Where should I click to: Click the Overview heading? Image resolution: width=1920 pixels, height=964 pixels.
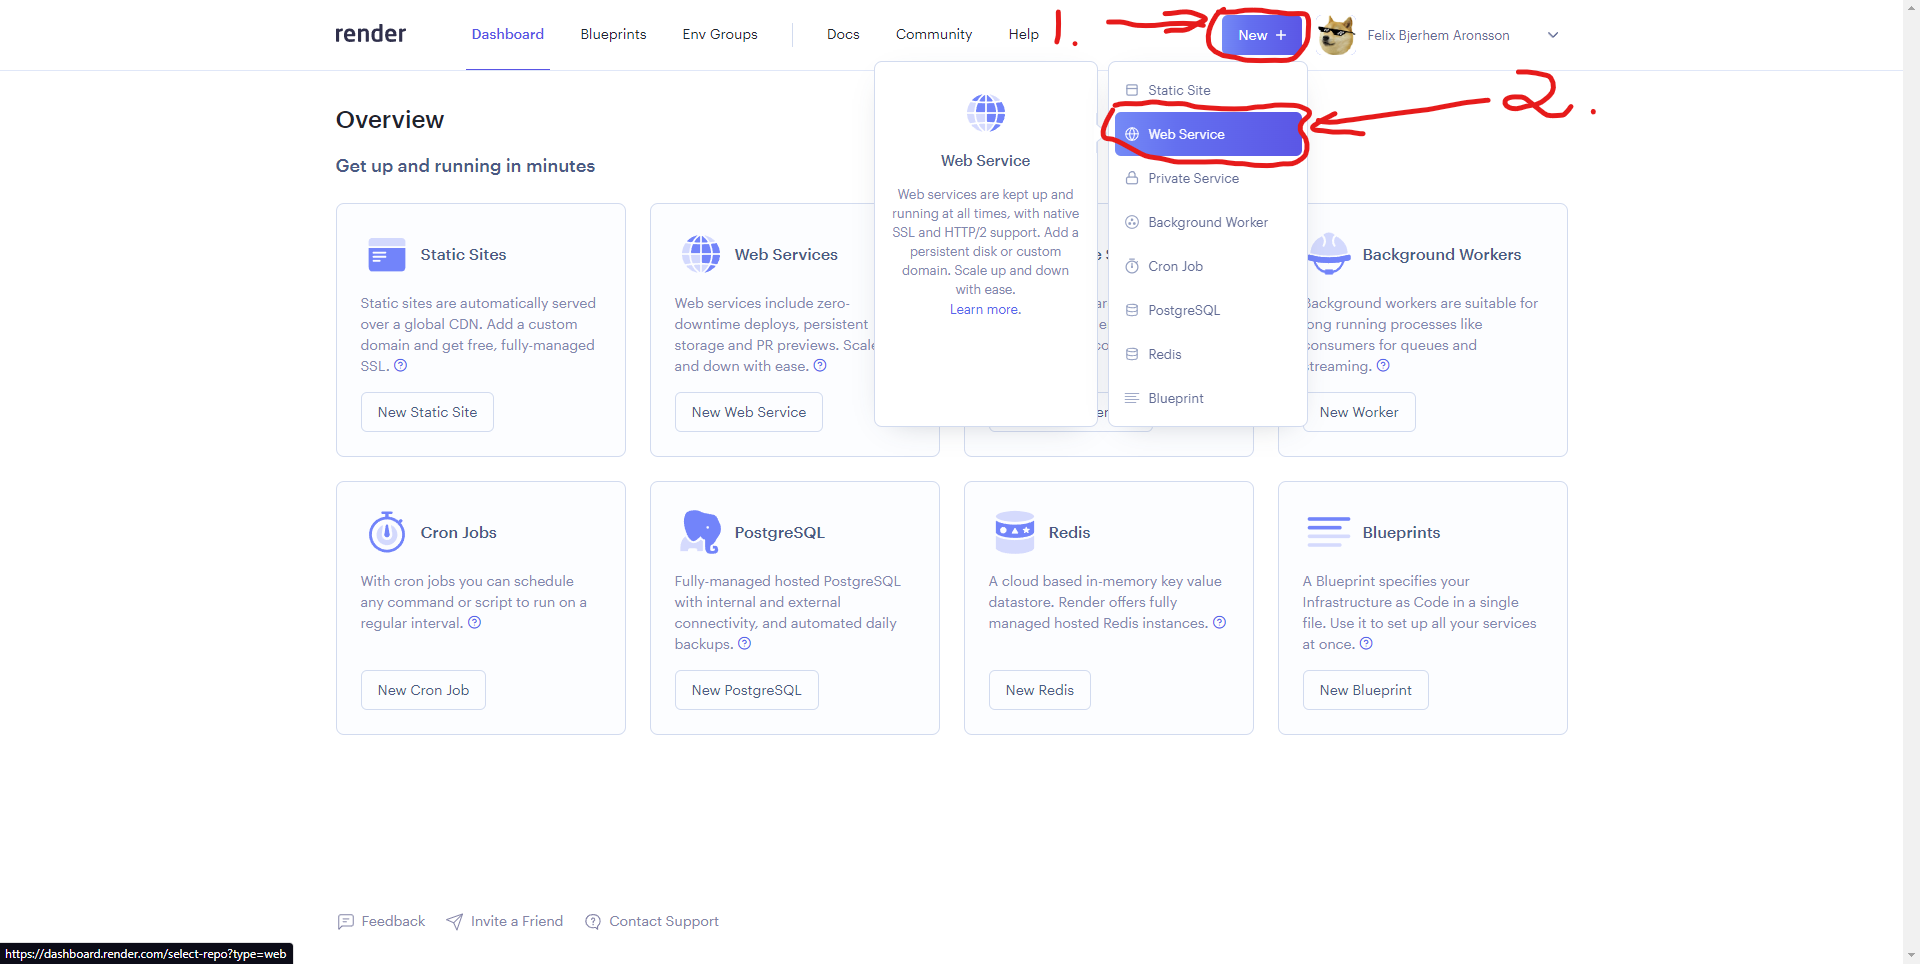point(390,120)
